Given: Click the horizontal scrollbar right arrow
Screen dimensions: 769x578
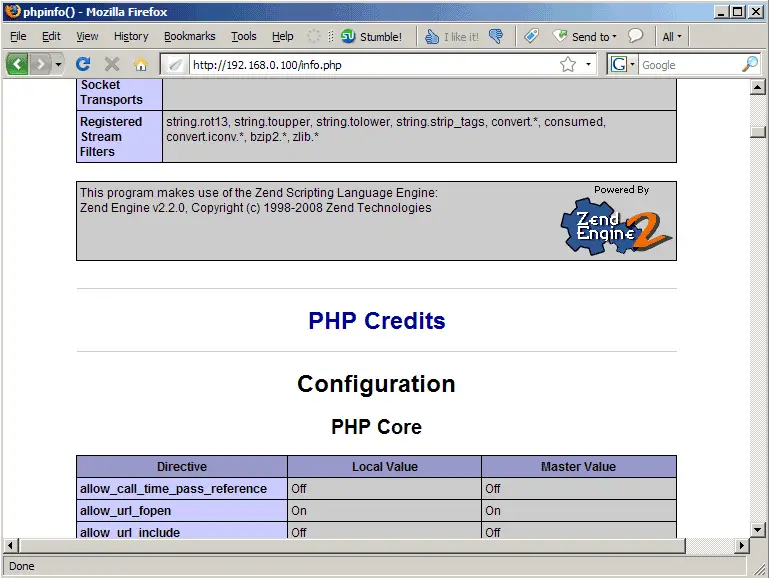Looking at the screenshot, I should (x=742, y=545).
